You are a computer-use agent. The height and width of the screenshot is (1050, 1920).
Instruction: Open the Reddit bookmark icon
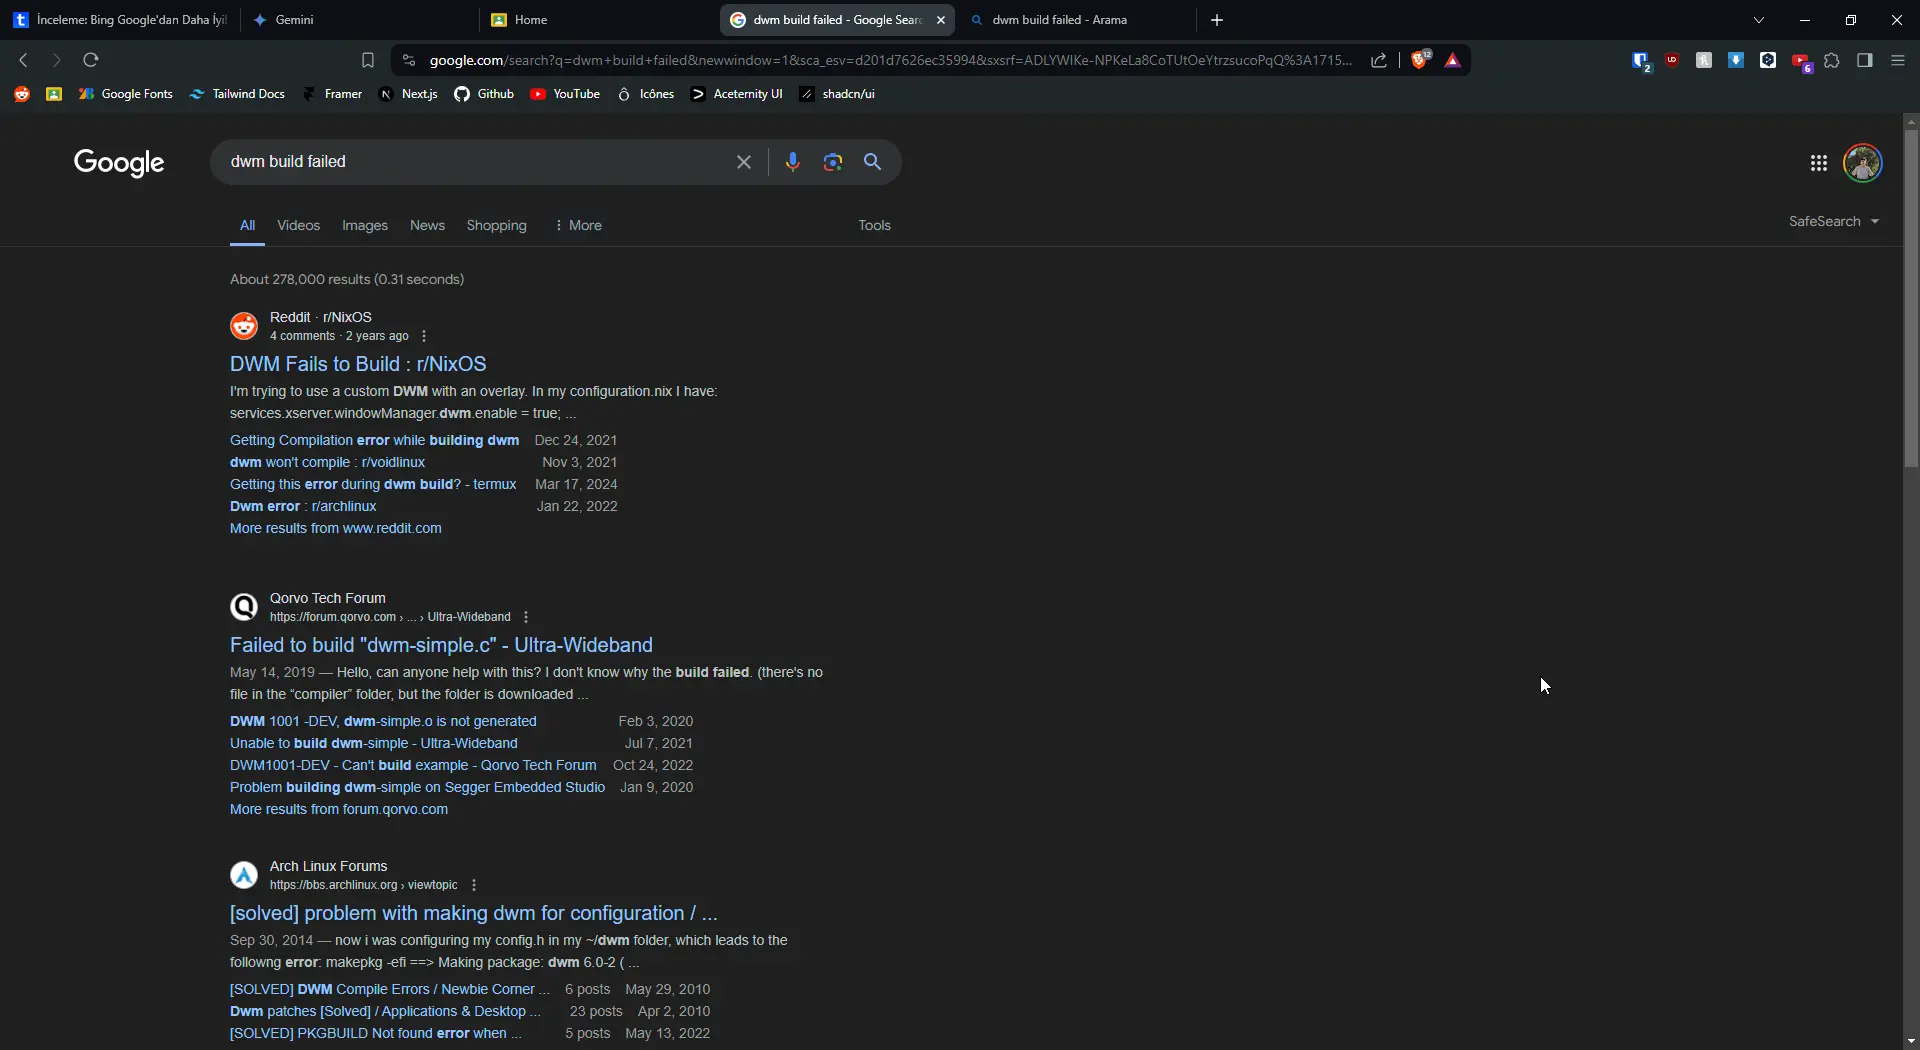click(22, 94)
